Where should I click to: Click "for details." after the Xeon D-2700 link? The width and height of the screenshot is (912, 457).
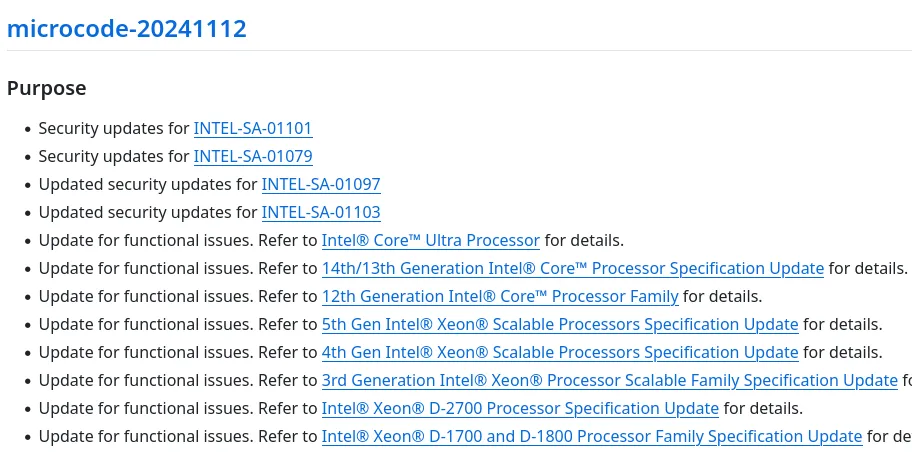(x=763, y=408)
